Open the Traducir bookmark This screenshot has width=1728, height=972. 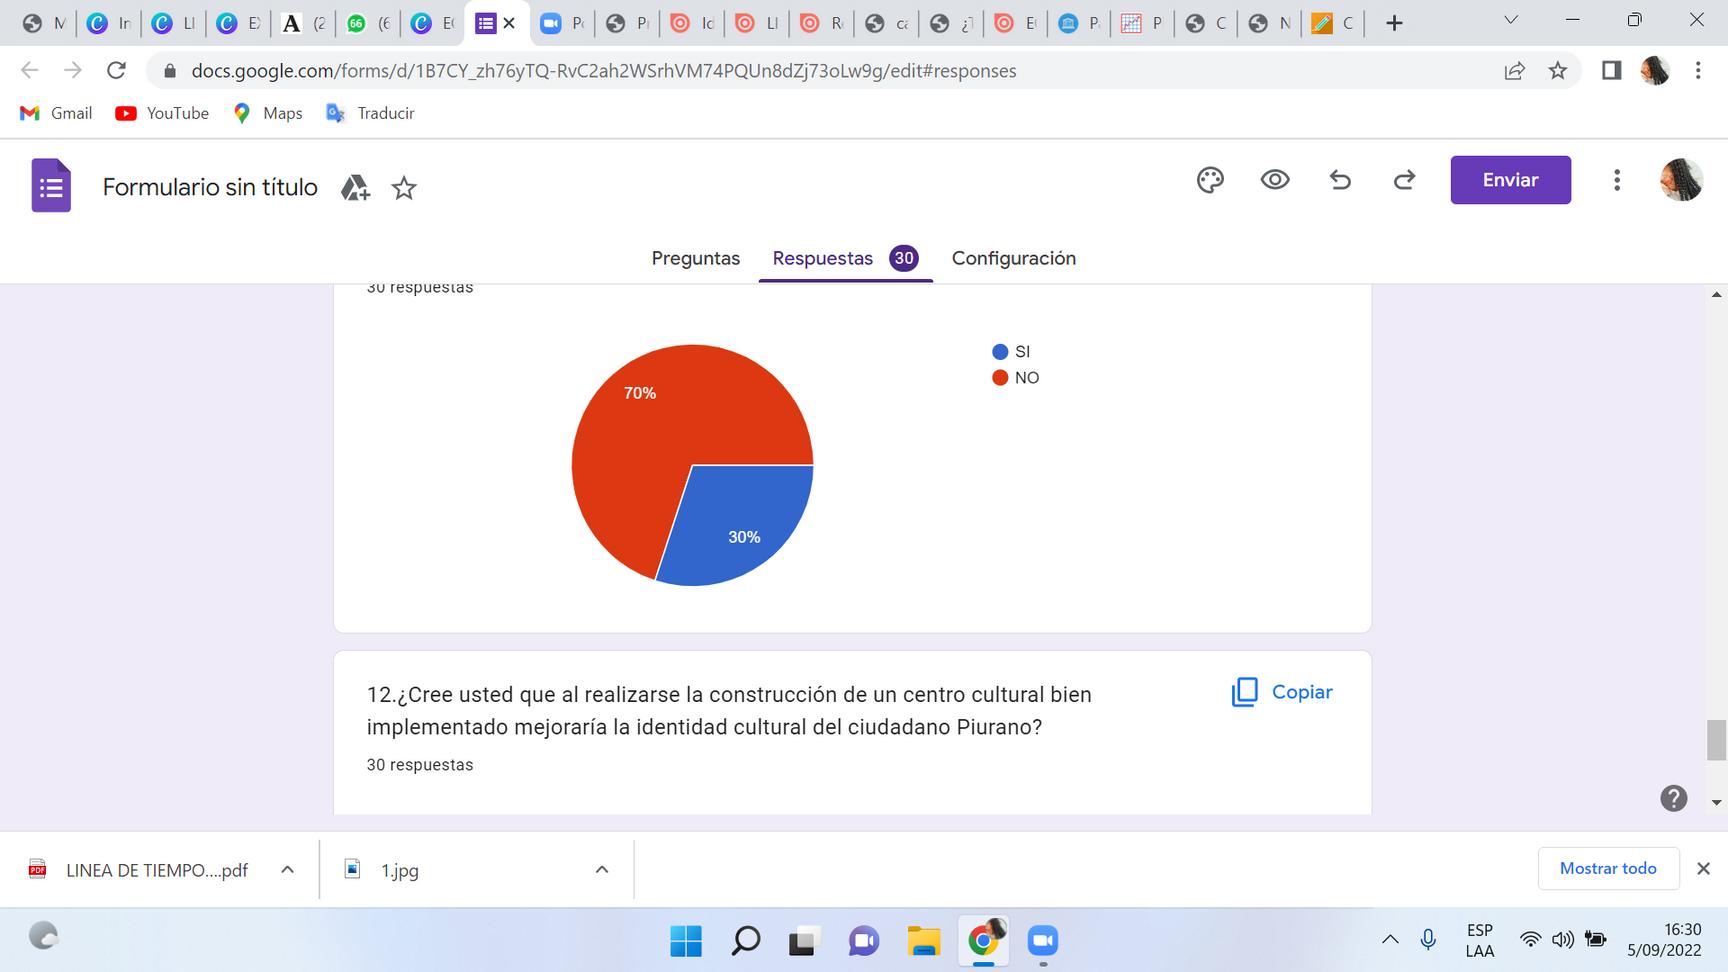pyautogui.click(x=371, y=113)
